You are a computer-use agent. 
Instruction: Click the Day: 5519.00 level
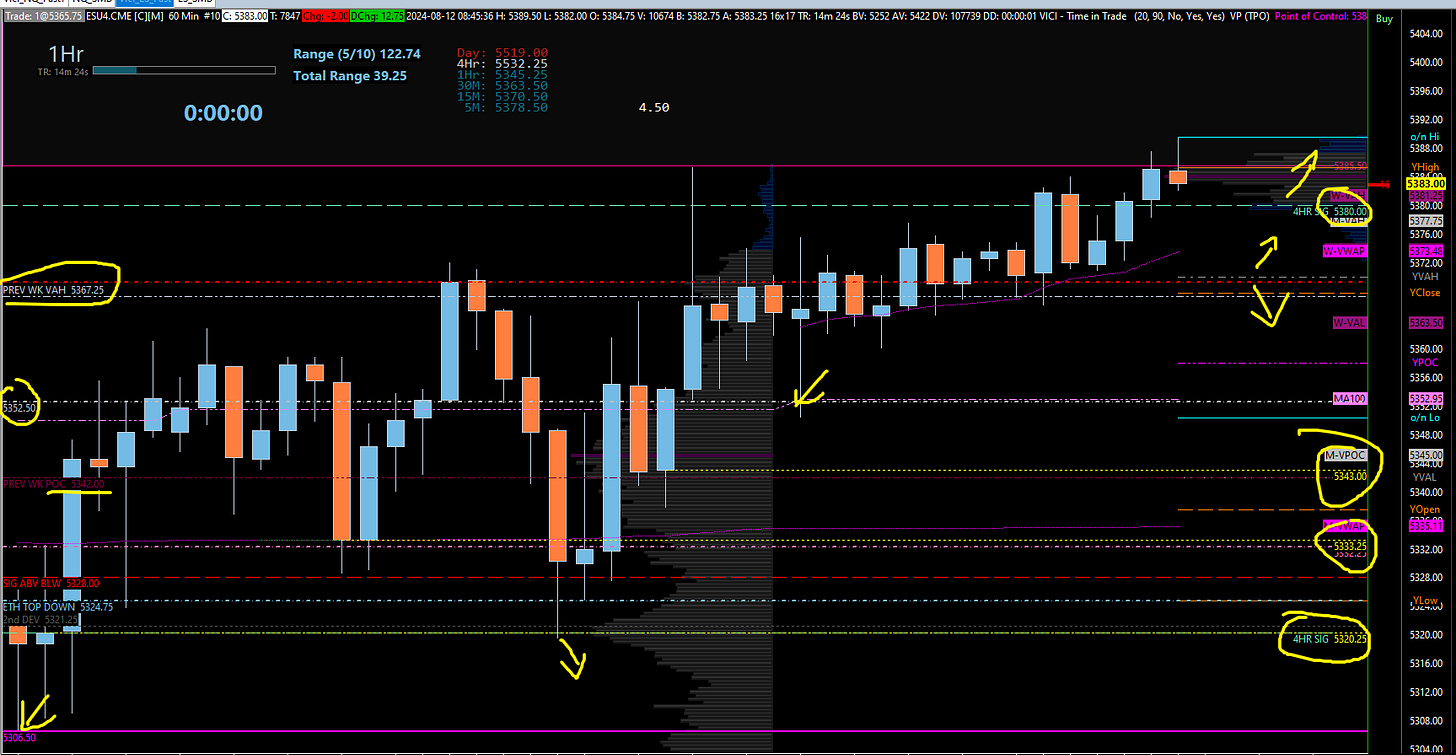click(502, 52)
